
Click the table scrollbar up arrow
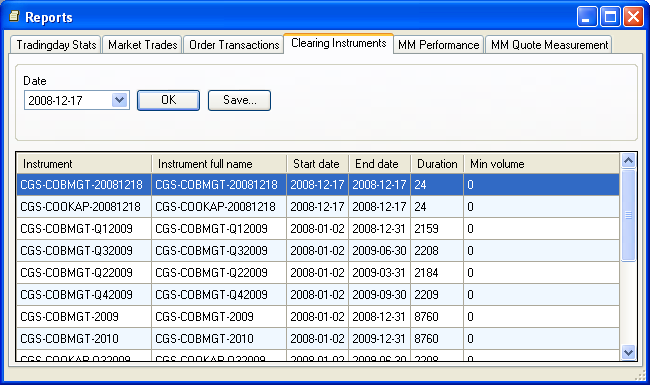pyautogui.click(x=628, y=160)
